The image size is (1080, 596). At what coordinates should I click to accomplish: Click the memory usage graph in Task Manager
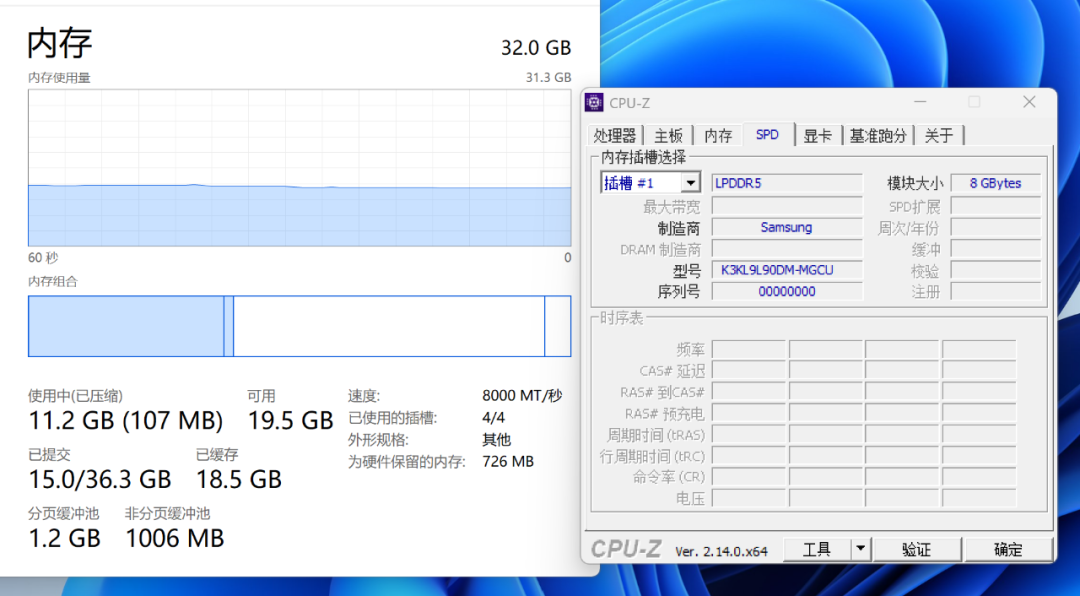click(300, 167)
